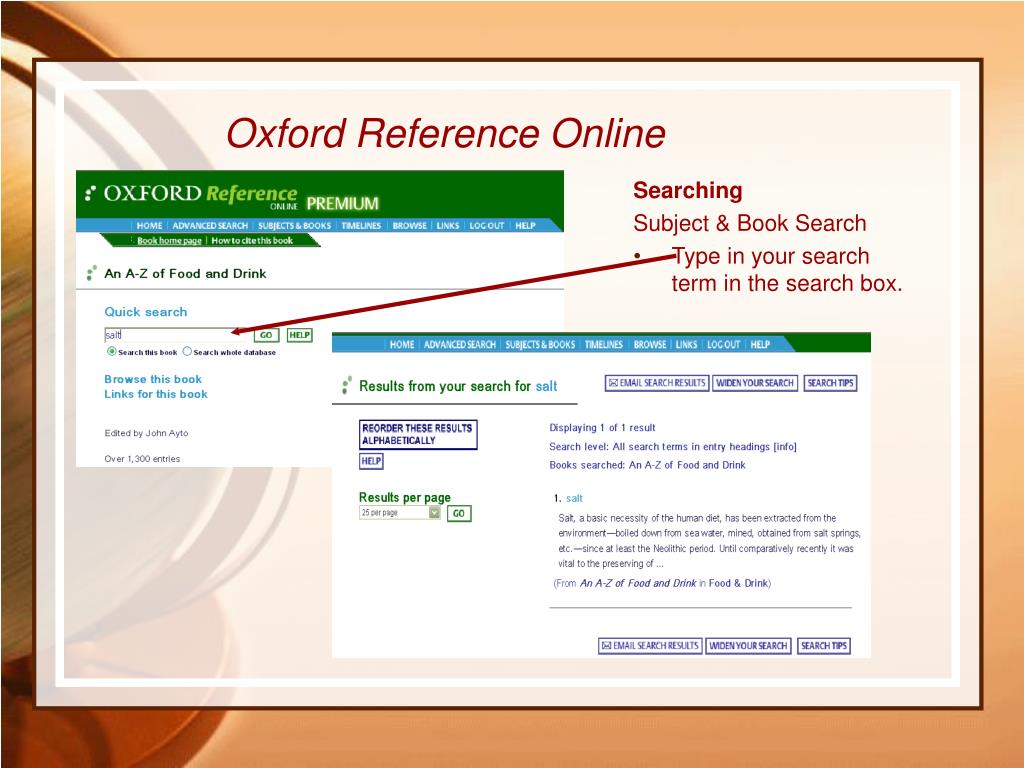The width and height of the screenshot is (1024, 768).
Task: Select the Search whole database radio button
Action: pos(187,351)
